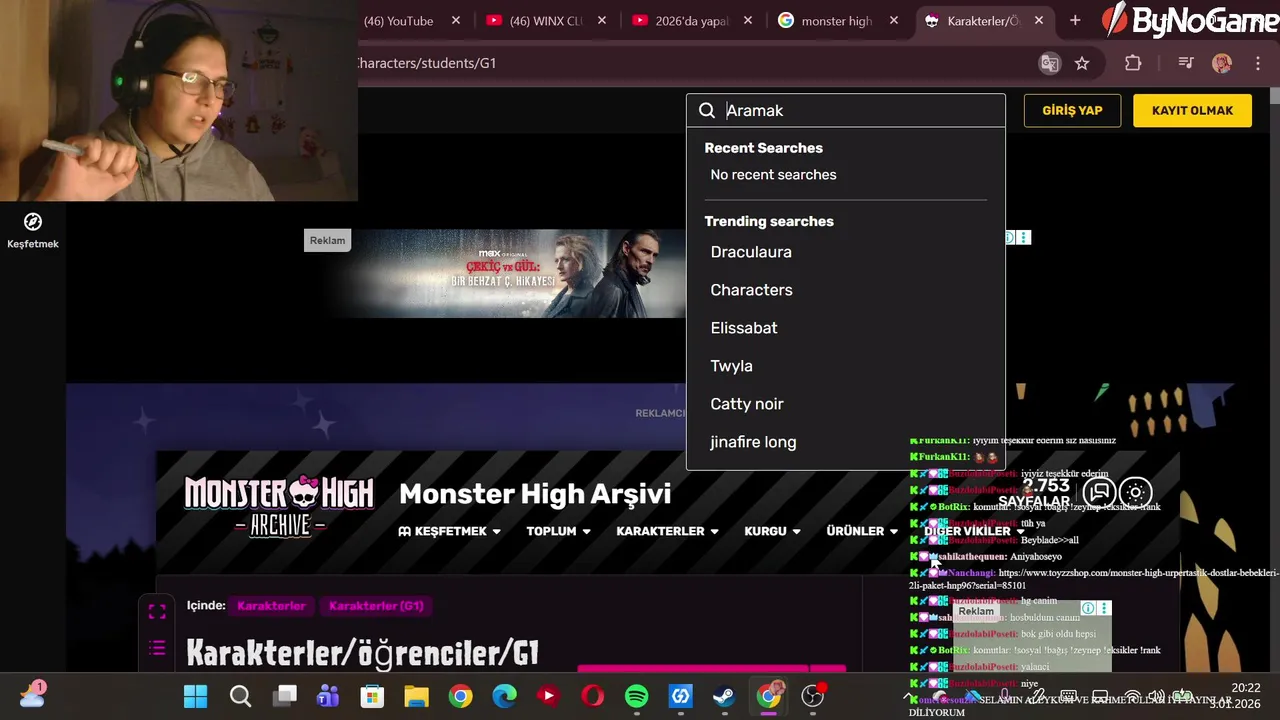
Task: Open Windows taskbar search
Action: (240, 696)
